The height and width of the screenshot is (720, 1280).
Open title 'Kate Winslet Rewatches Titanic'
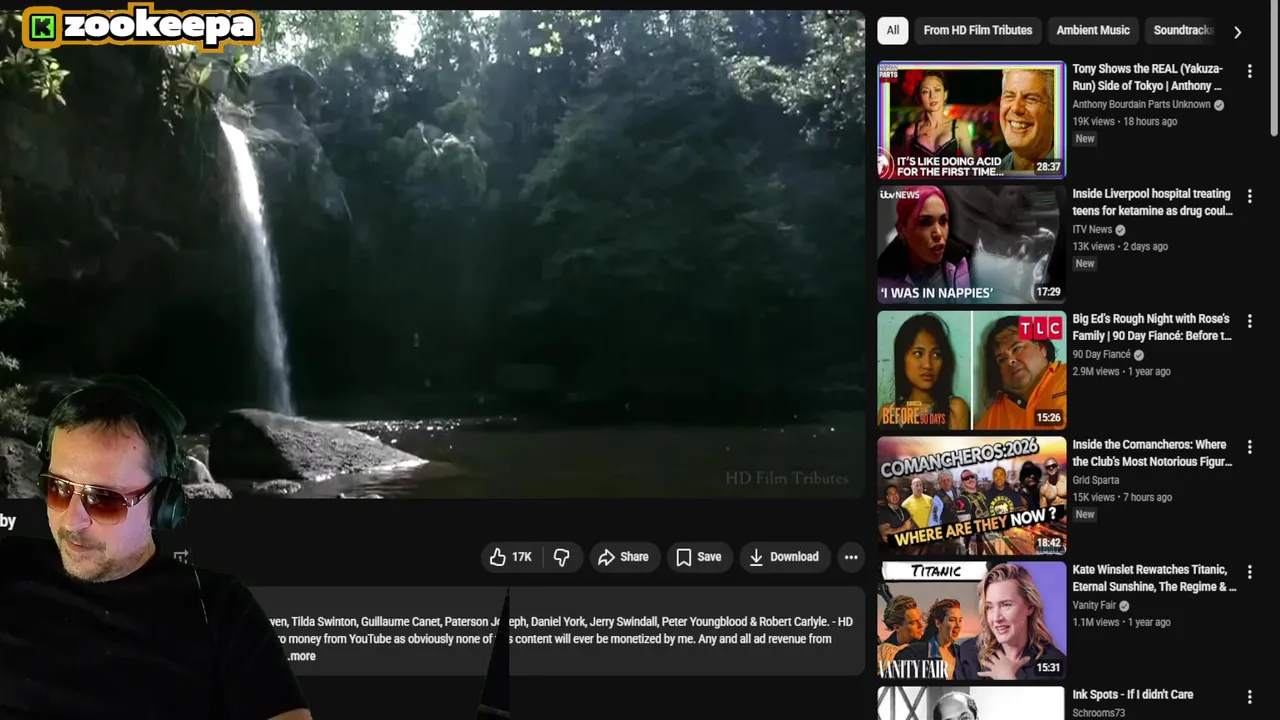(1155, 578)
